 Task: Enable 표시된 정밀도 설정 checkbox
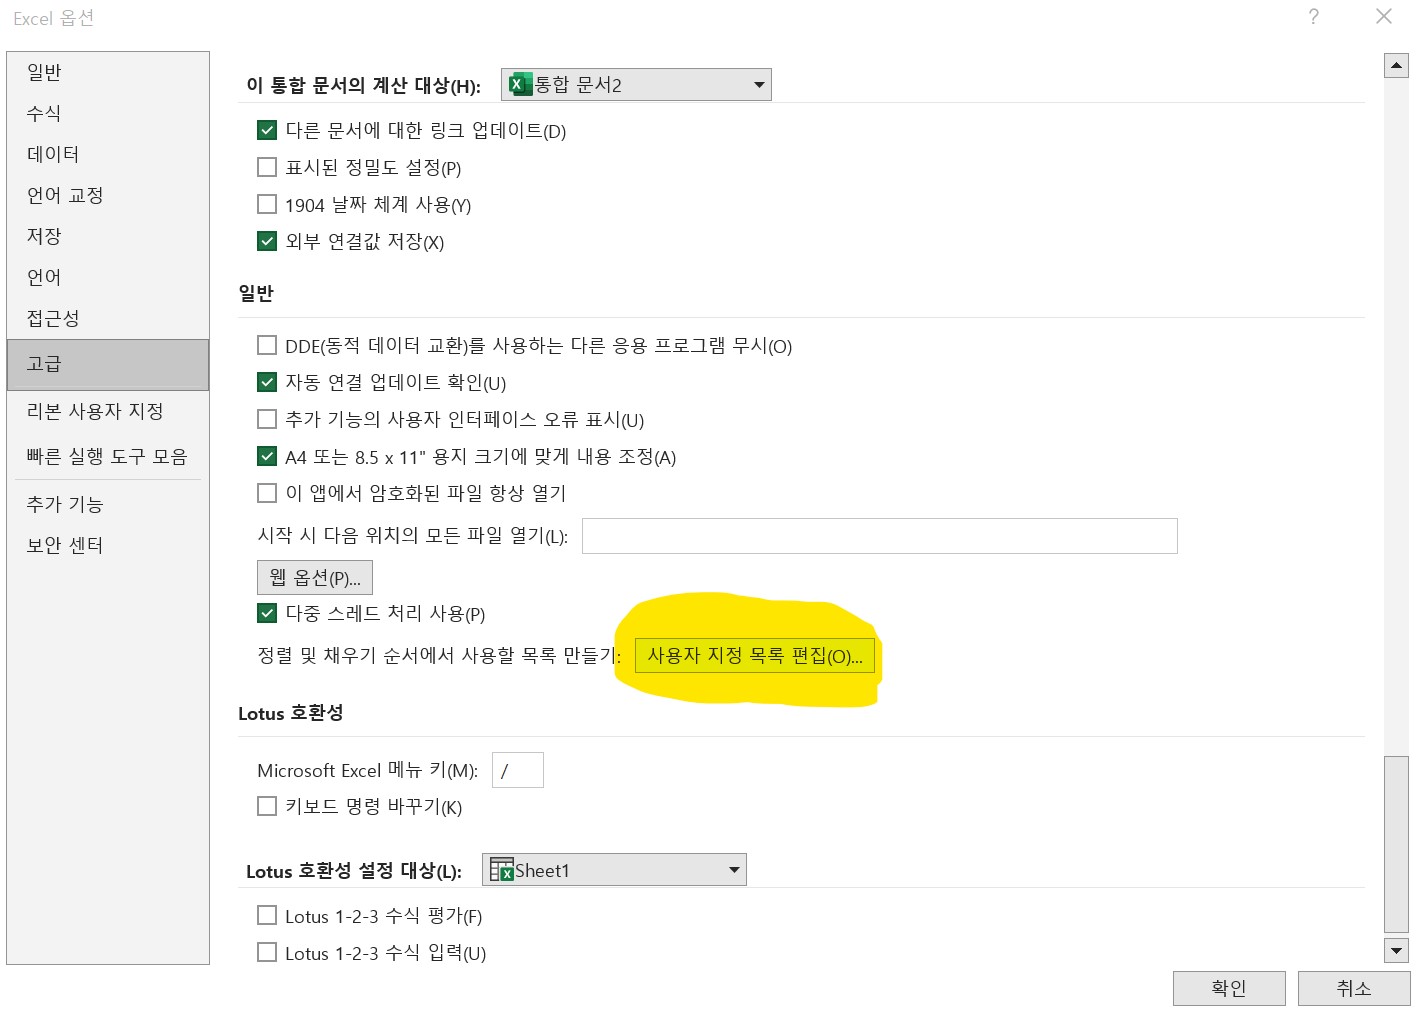coord(267,167)
